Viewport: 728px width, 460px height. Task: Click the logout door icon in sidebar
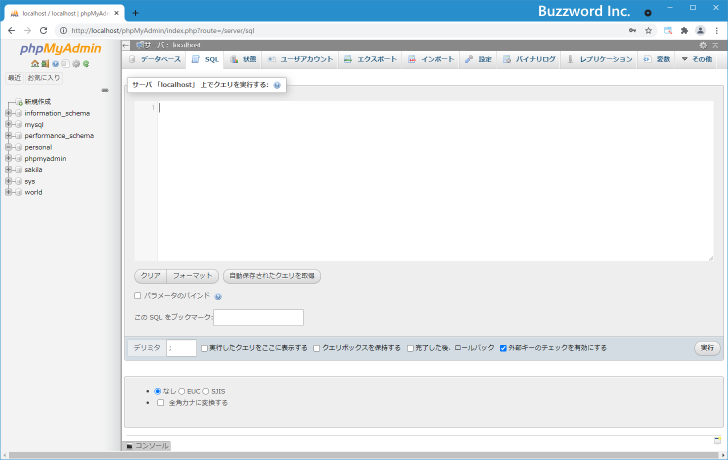pos(45,64)
